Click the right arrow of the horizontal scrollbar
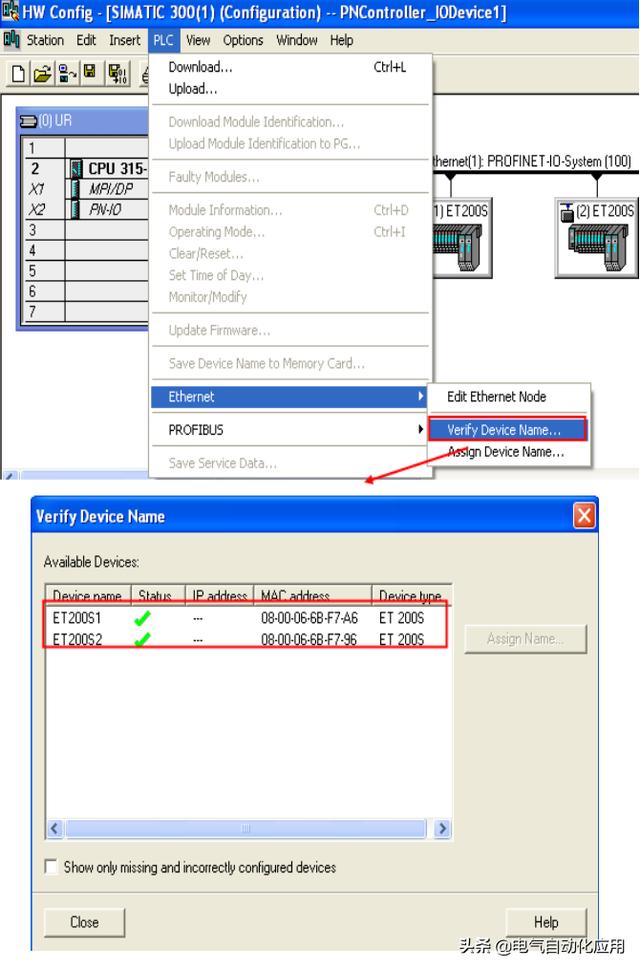Screen dimensions: 640x969 click(x=442, y=828)
